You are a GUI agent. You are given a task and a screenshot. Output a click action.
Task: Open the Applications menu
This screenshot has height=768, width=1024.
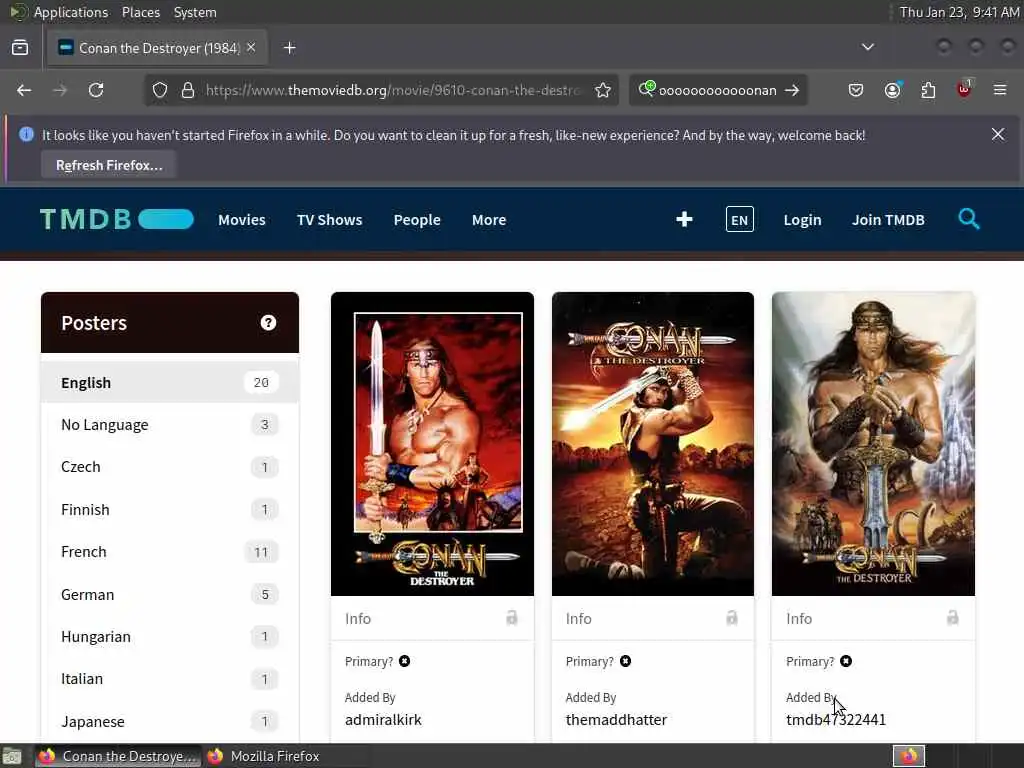(x=71, y=12)
